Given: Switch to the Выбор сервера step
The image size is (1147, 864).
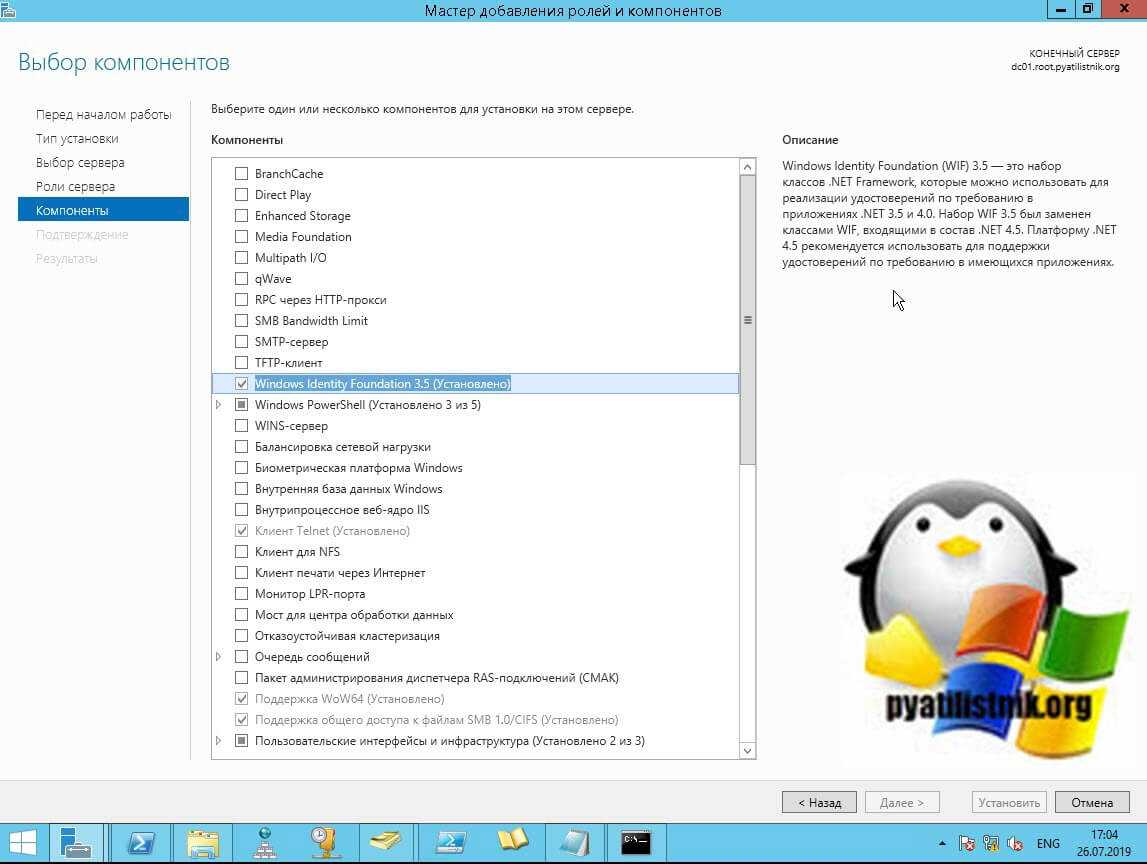Looking at the screenshot, I should coord(80,163).
